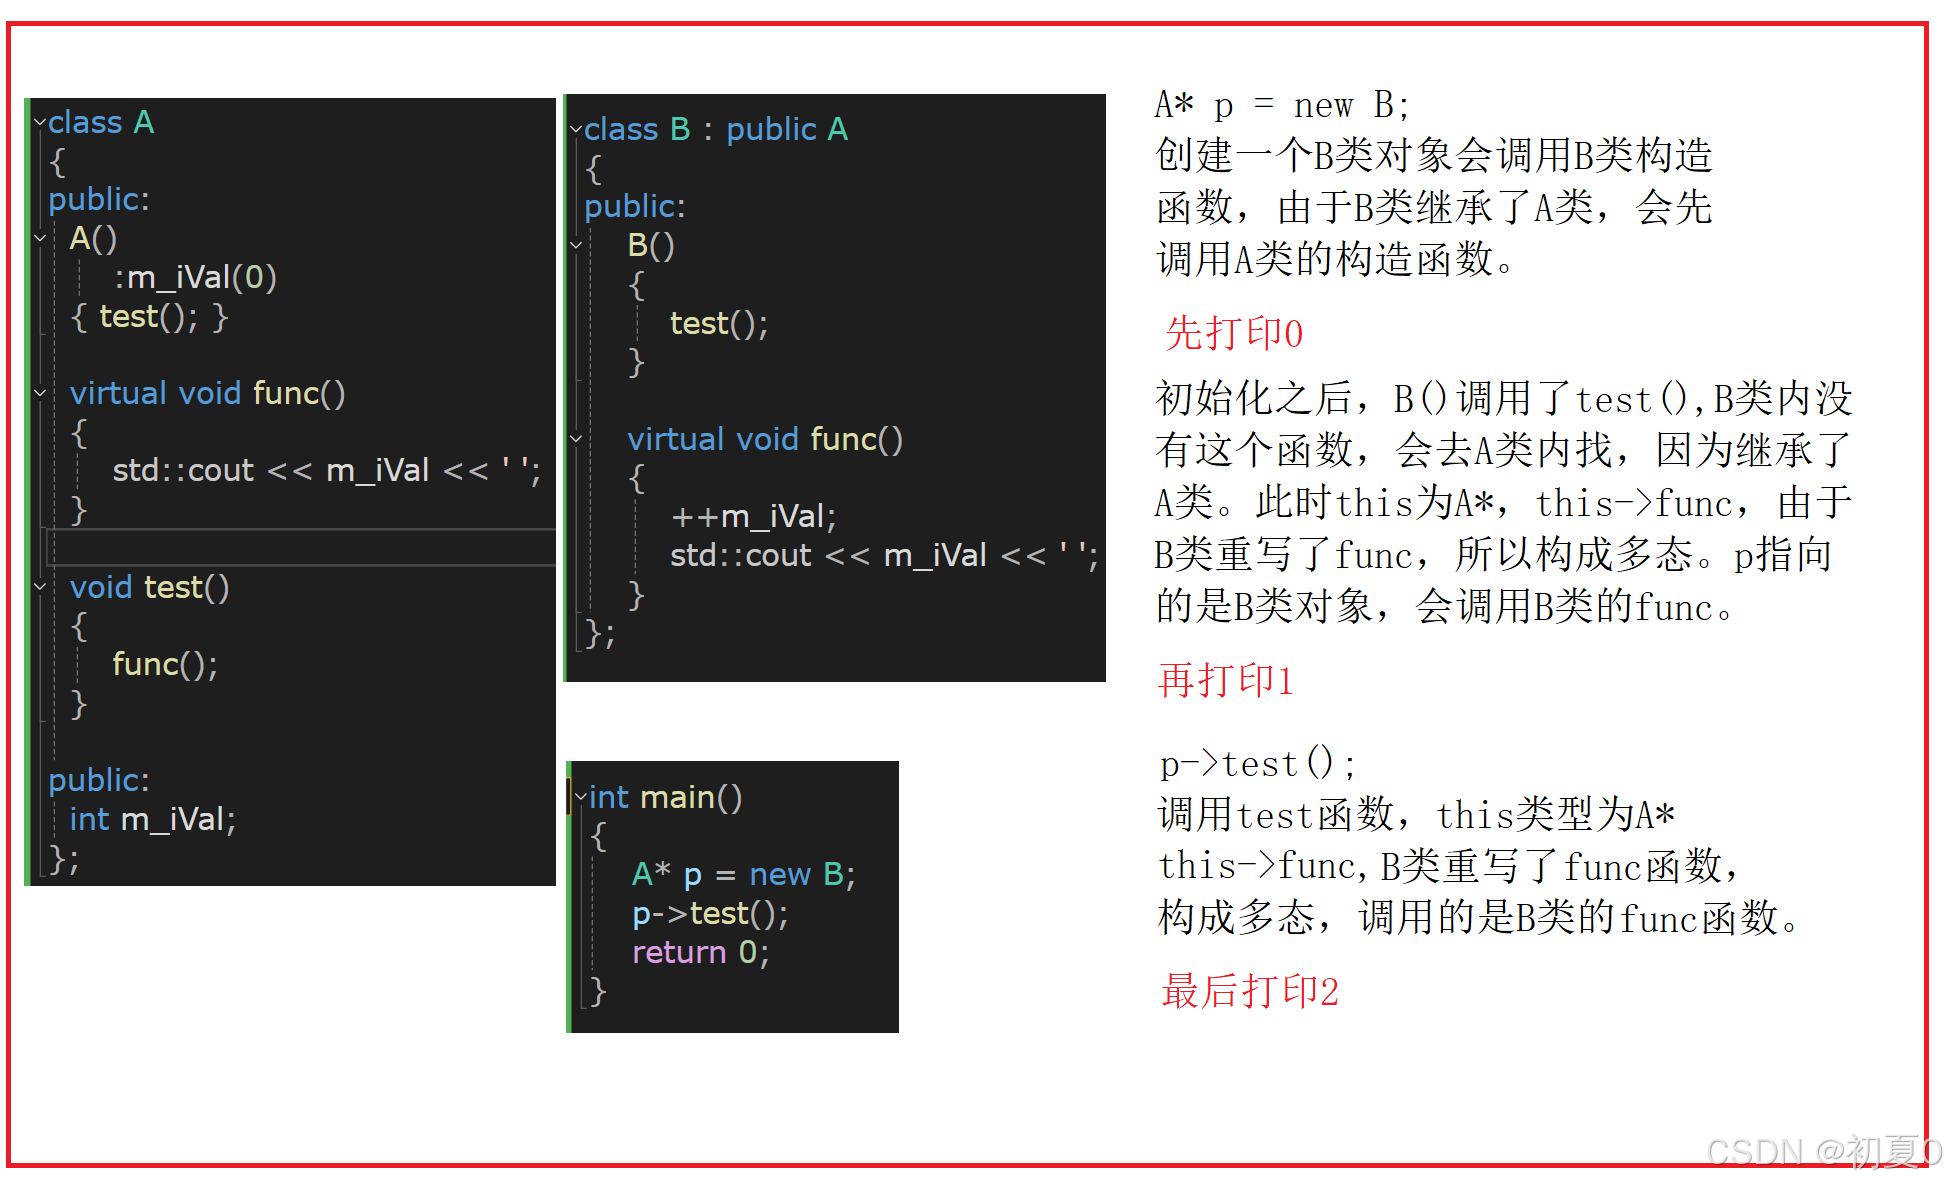Screen dimensions: 1947x1184
Task: Click the red text '最后打印2'
Action: pyautogui.click(x=1249, y=991)
